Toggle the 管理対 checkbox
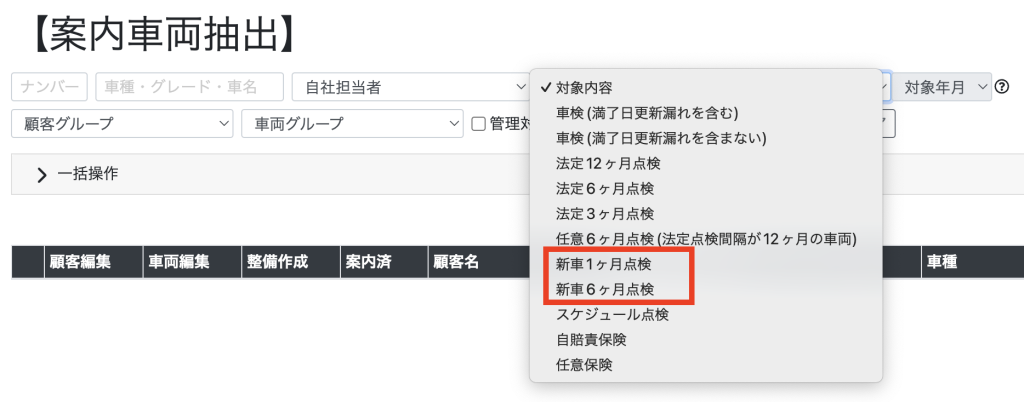The image size is (1024, 402). click(479, 124)
